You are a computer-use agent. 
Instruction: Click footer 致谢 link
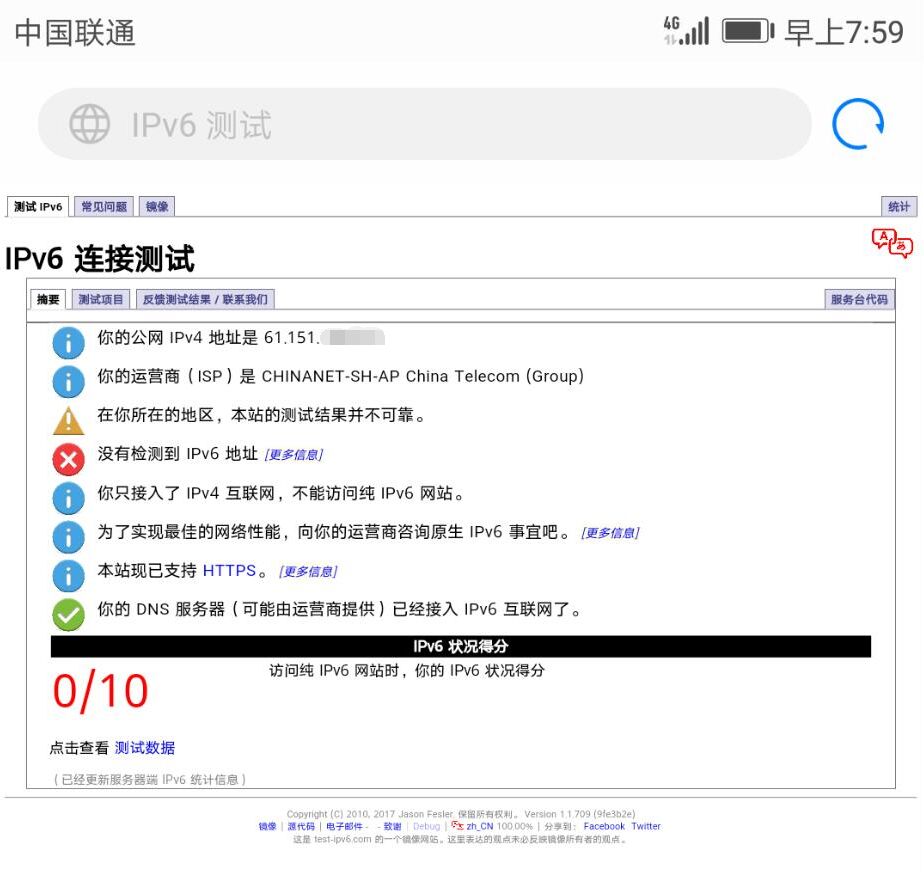click(x=392, y=826)
